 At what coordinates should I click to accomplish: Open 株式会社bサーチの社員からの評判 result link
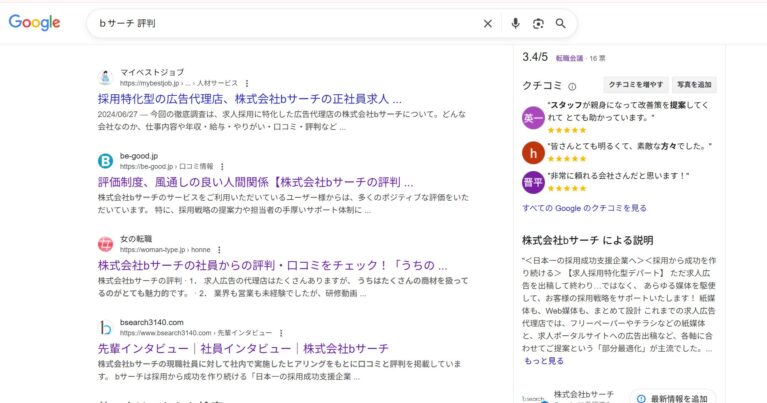pyautogui.click(x=272, y=266)
